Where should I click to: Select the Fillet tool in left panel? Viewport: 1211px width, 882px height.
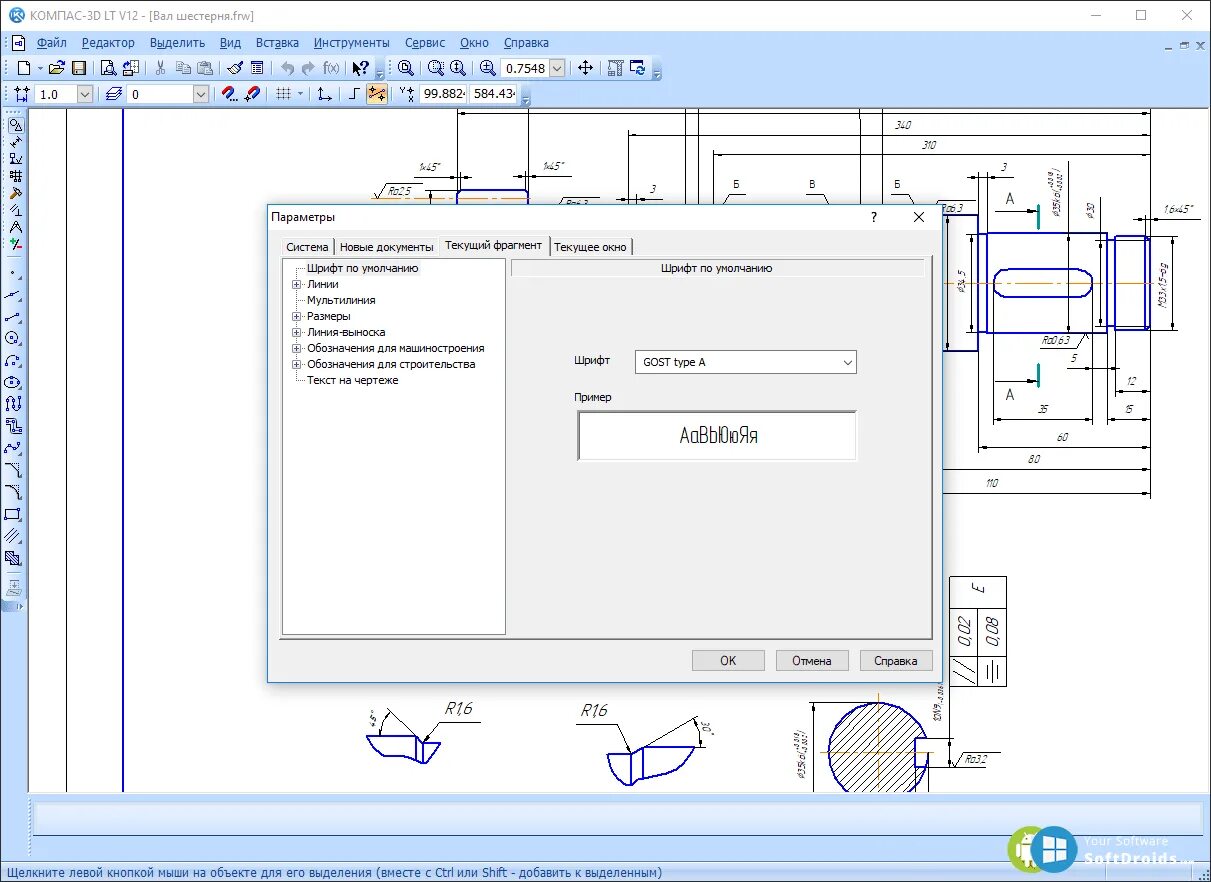pos(14,492)
